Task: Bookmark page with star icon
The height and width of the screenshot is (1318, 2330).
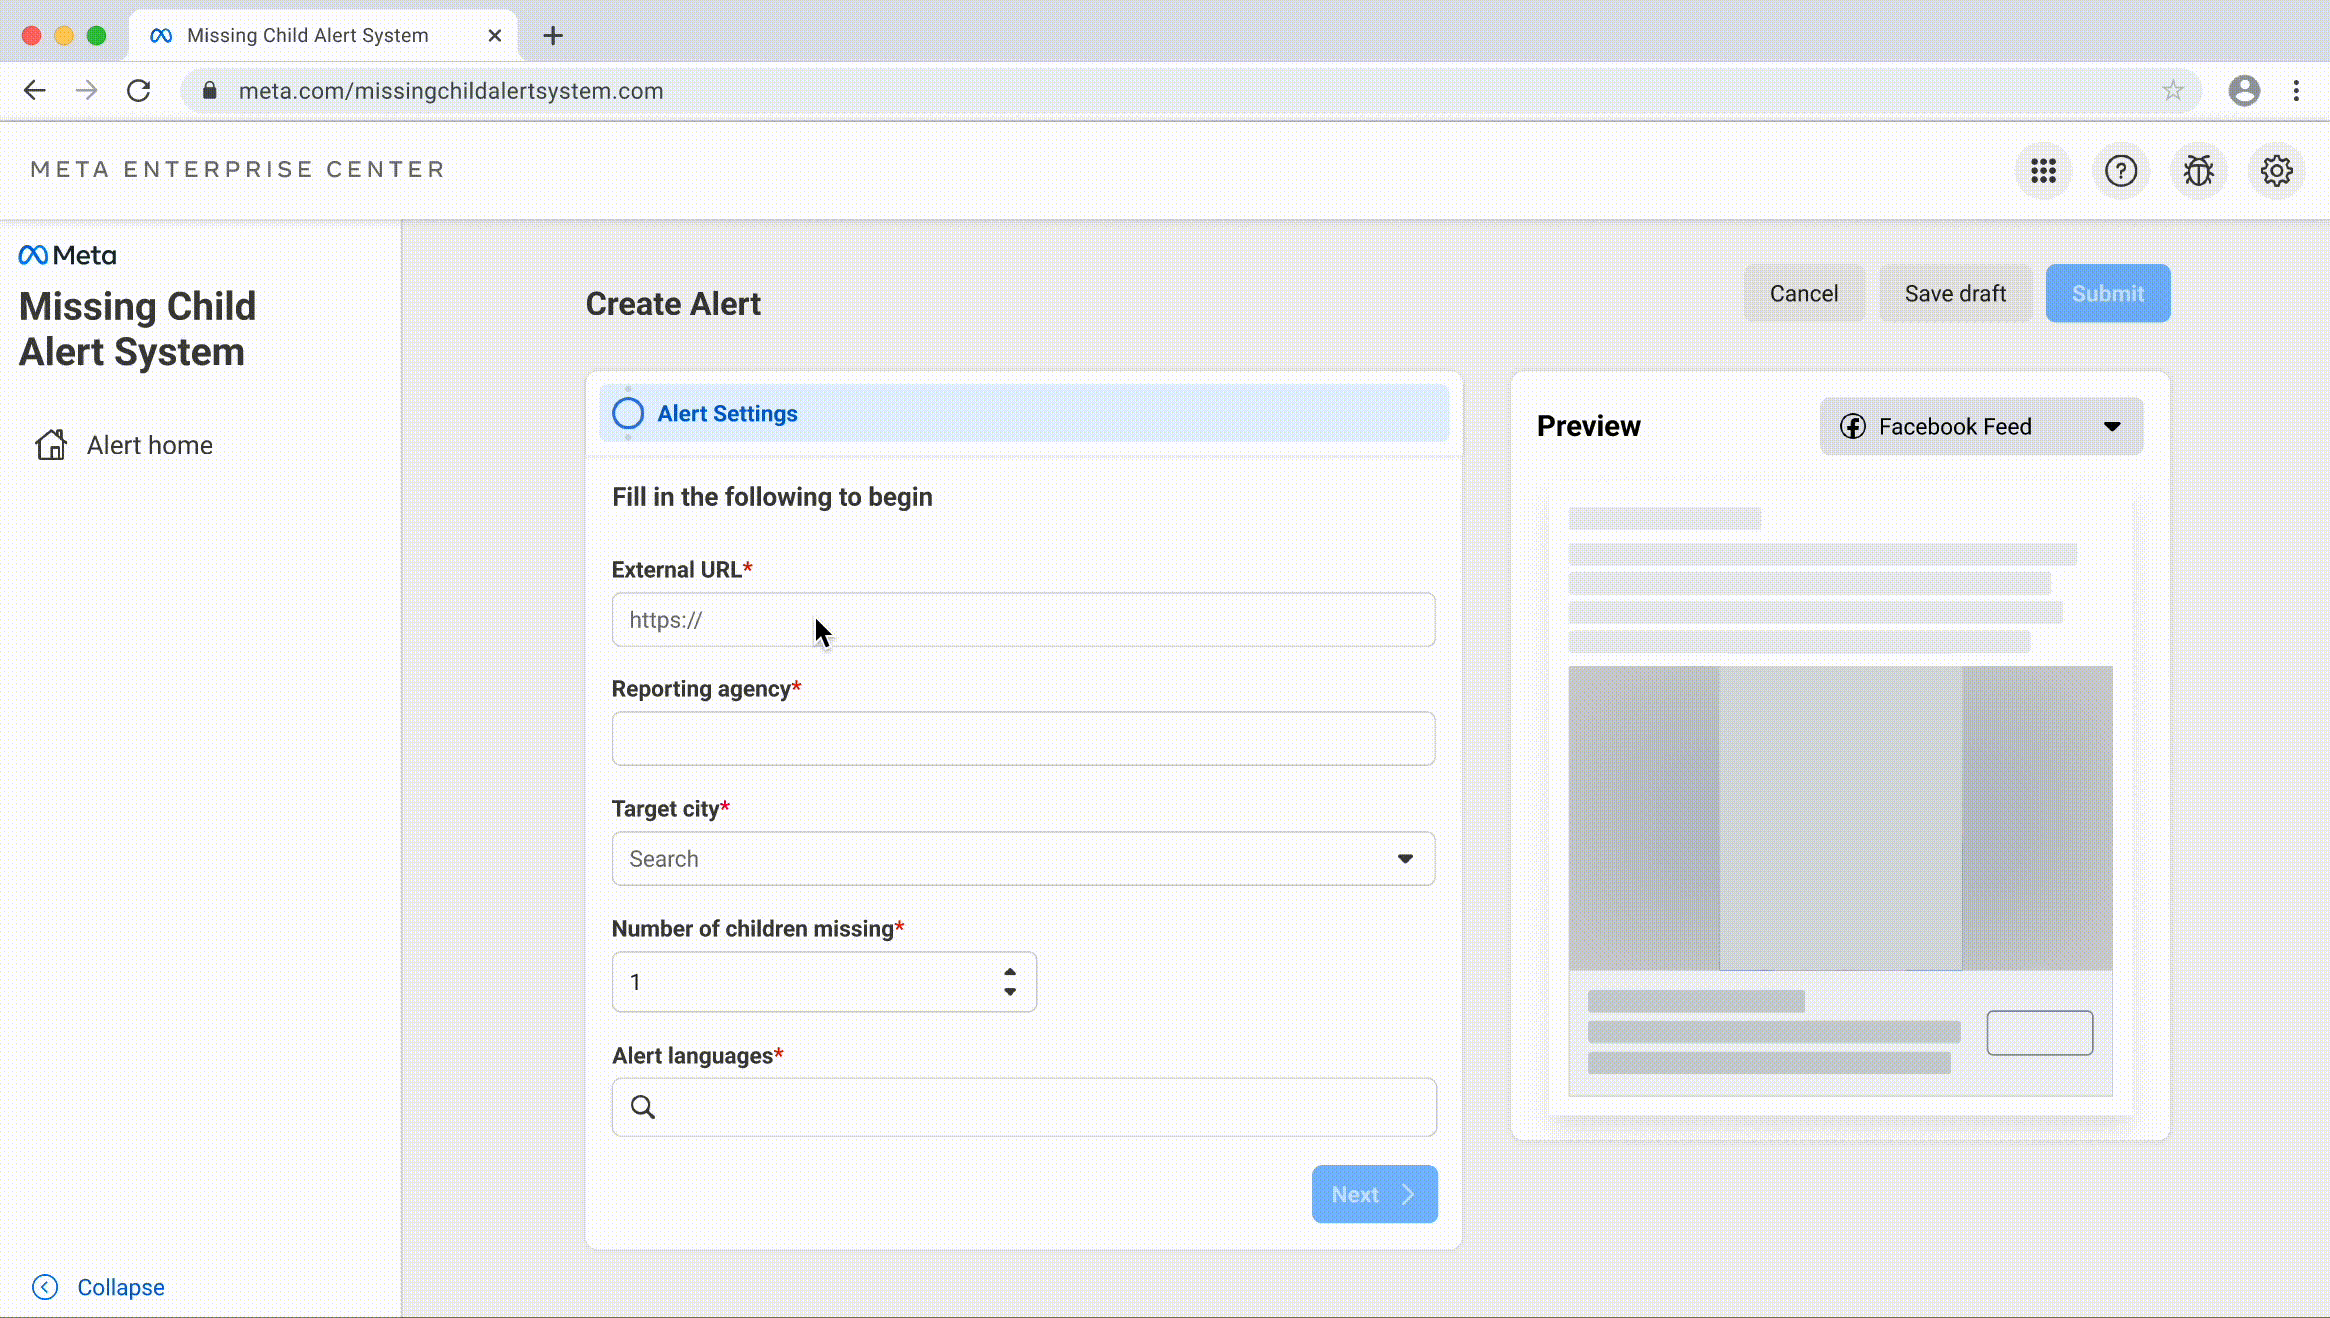Action: (2172, 91)
